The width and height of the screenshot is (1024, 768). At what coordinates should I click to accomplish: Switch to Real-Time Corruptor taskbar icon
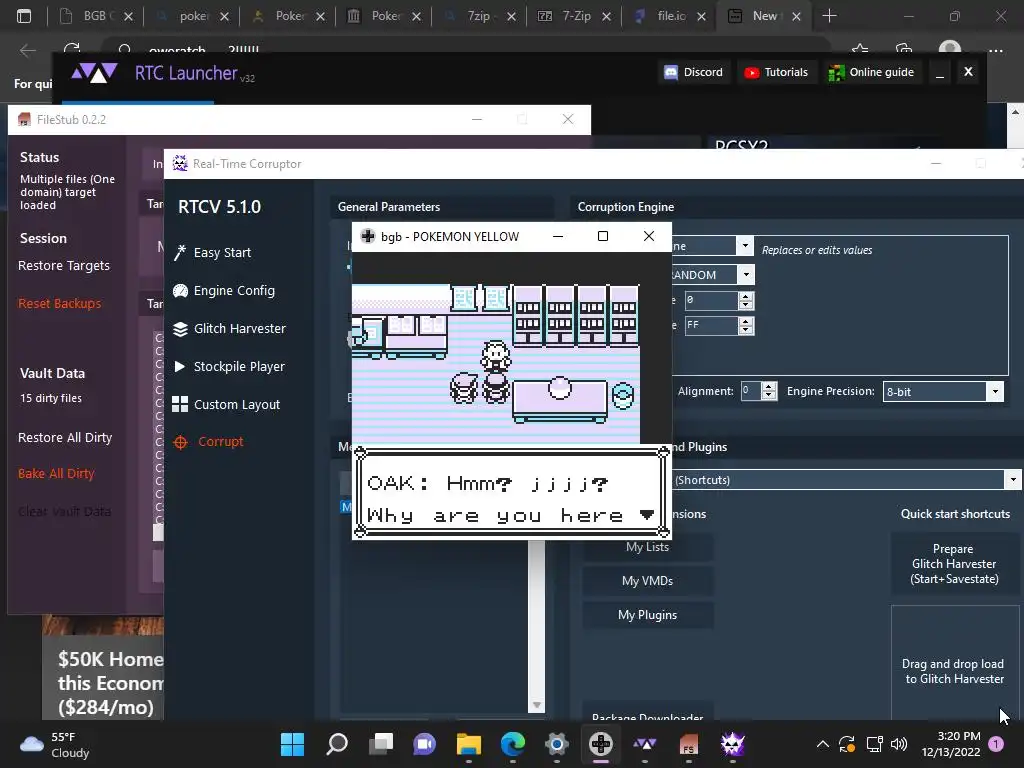(733, 744)
